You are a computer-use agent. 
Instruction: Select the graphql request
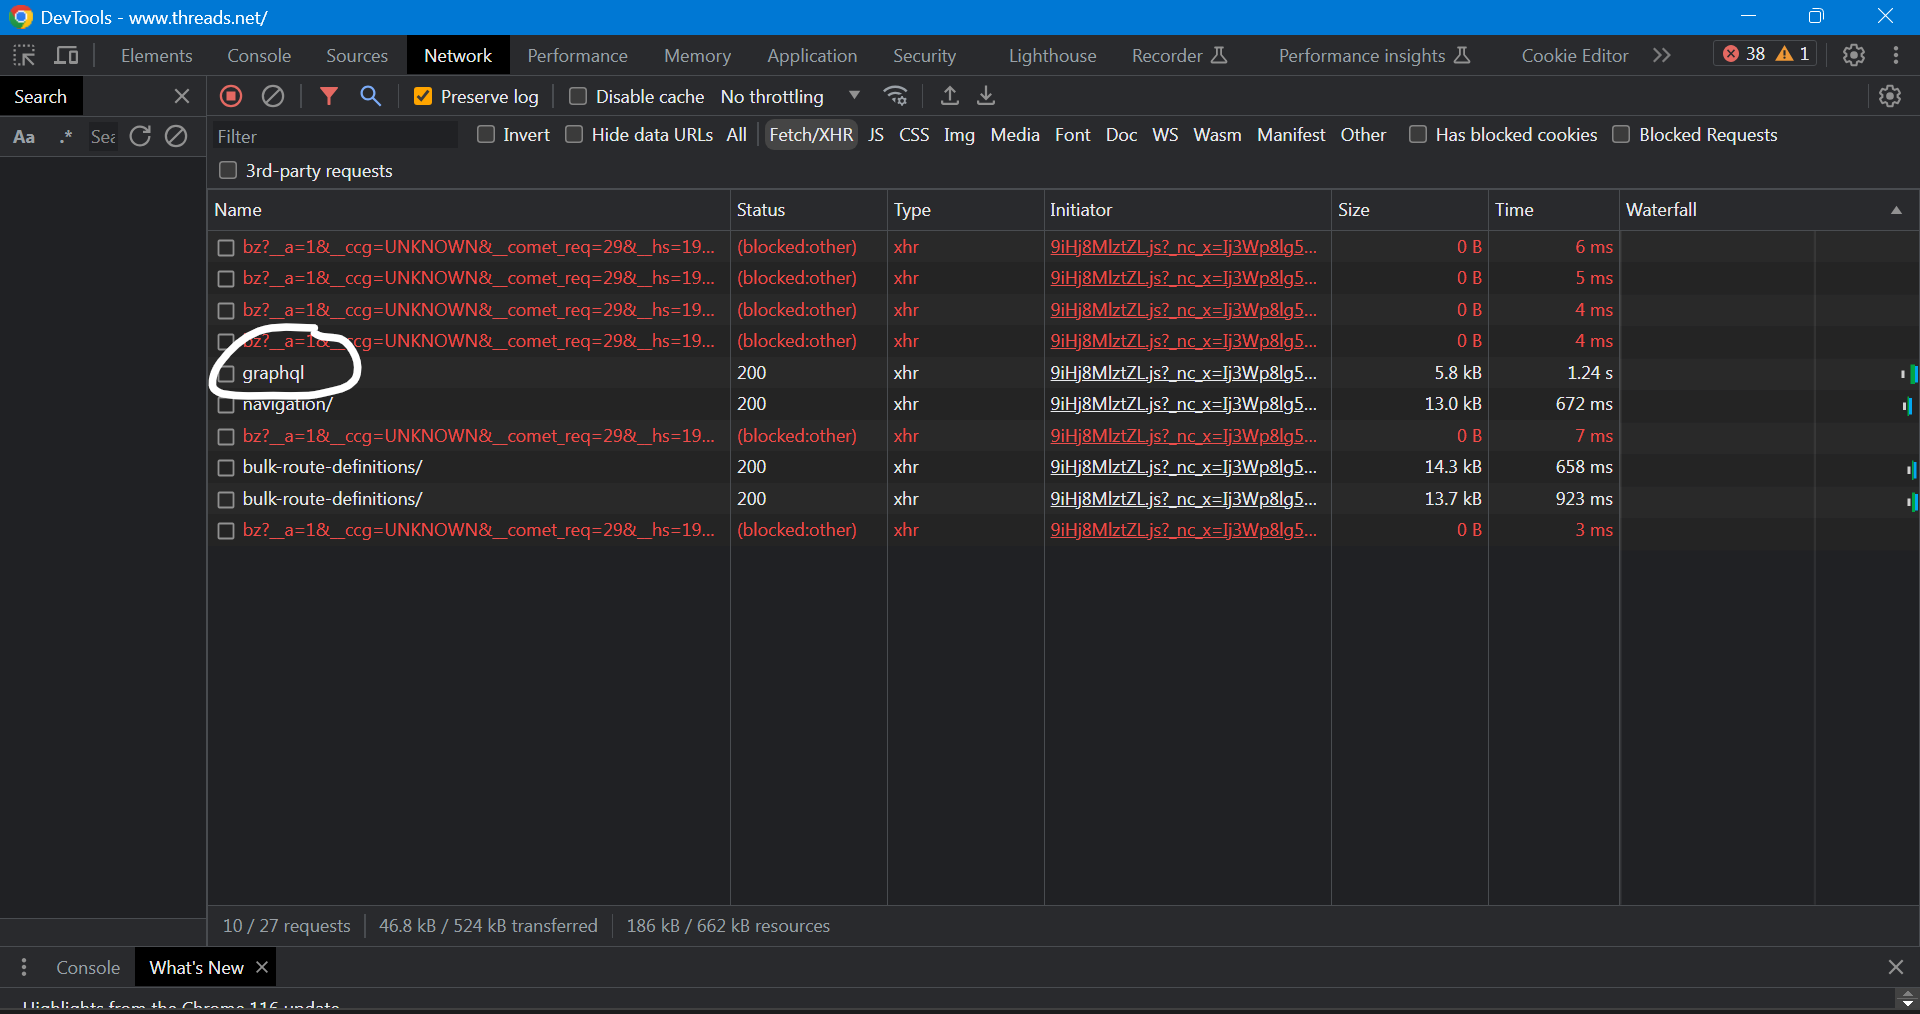[x=273, y=373]
